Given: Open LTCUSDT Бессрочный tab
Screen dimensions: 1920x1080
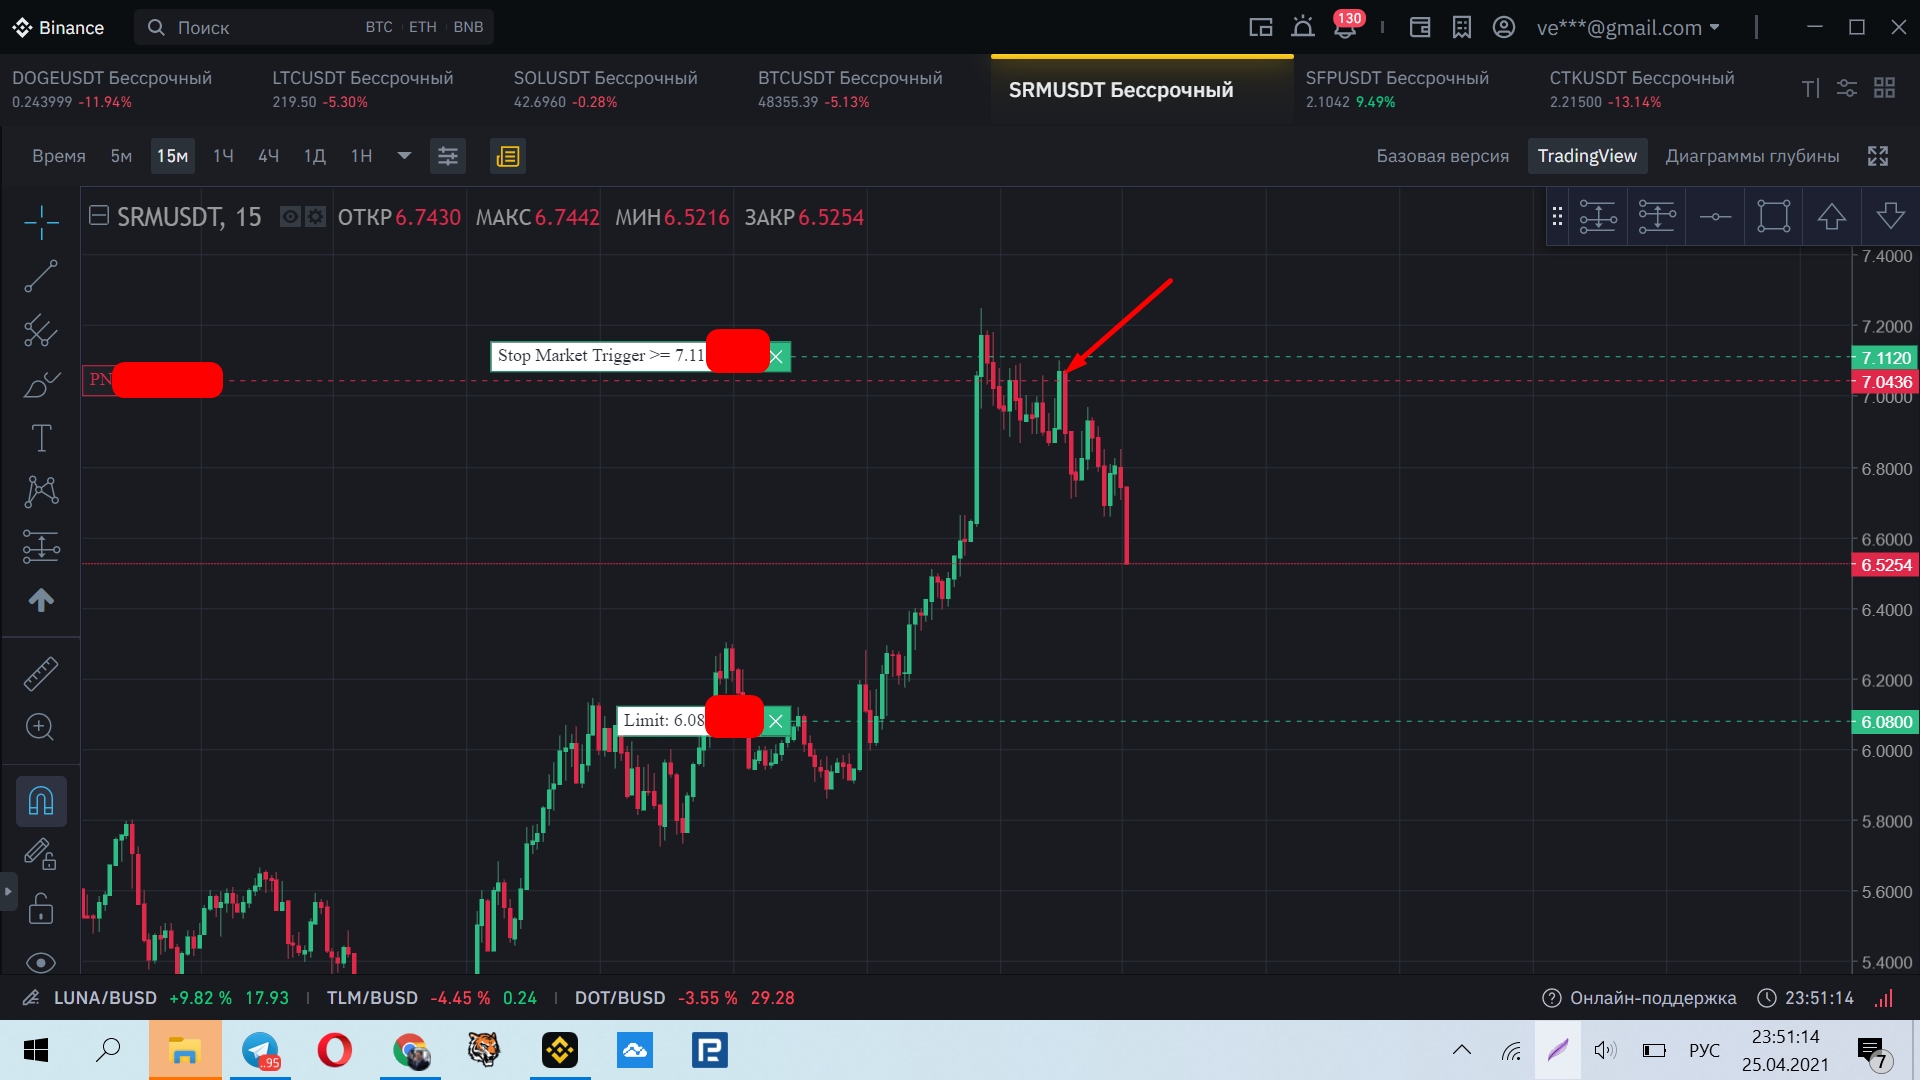Looking at the screenshot, I should (x=362, y=89).
